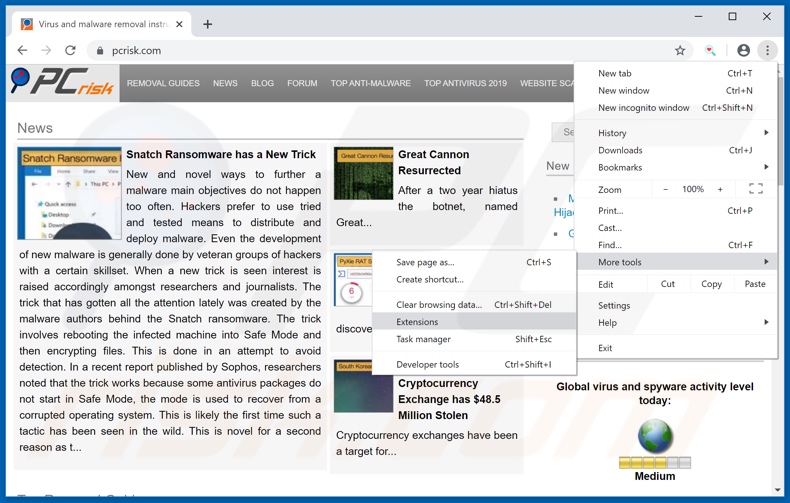Open the red search extension icon
This screenshot has height=503, width=790.
[x=710, y=50]
